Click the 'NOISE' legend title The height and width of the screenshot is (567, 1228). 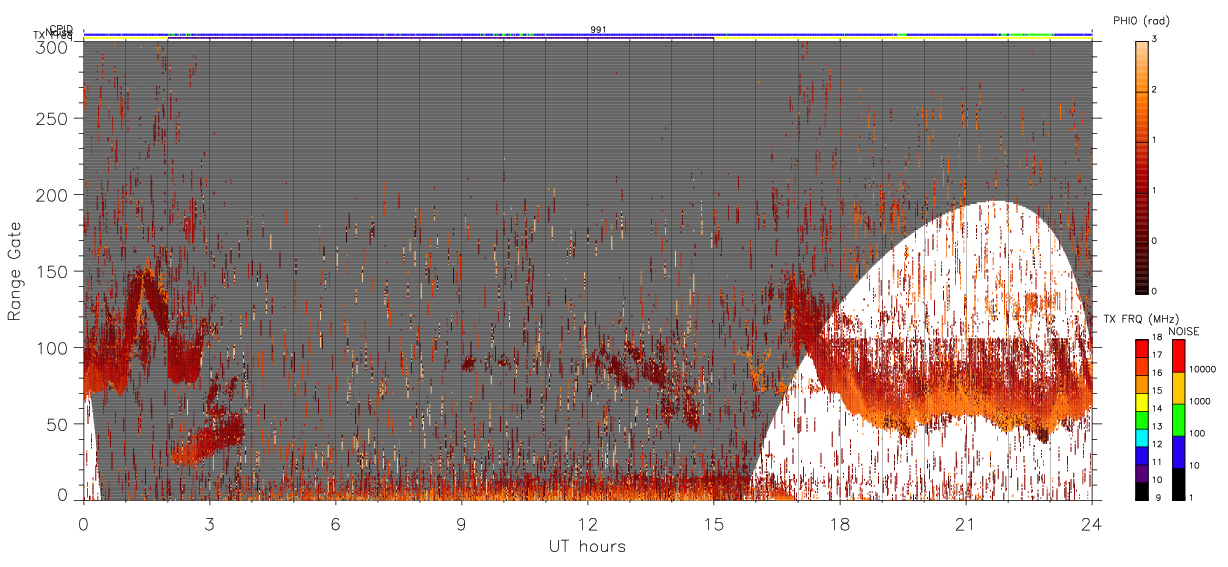tap(1184, 331)
